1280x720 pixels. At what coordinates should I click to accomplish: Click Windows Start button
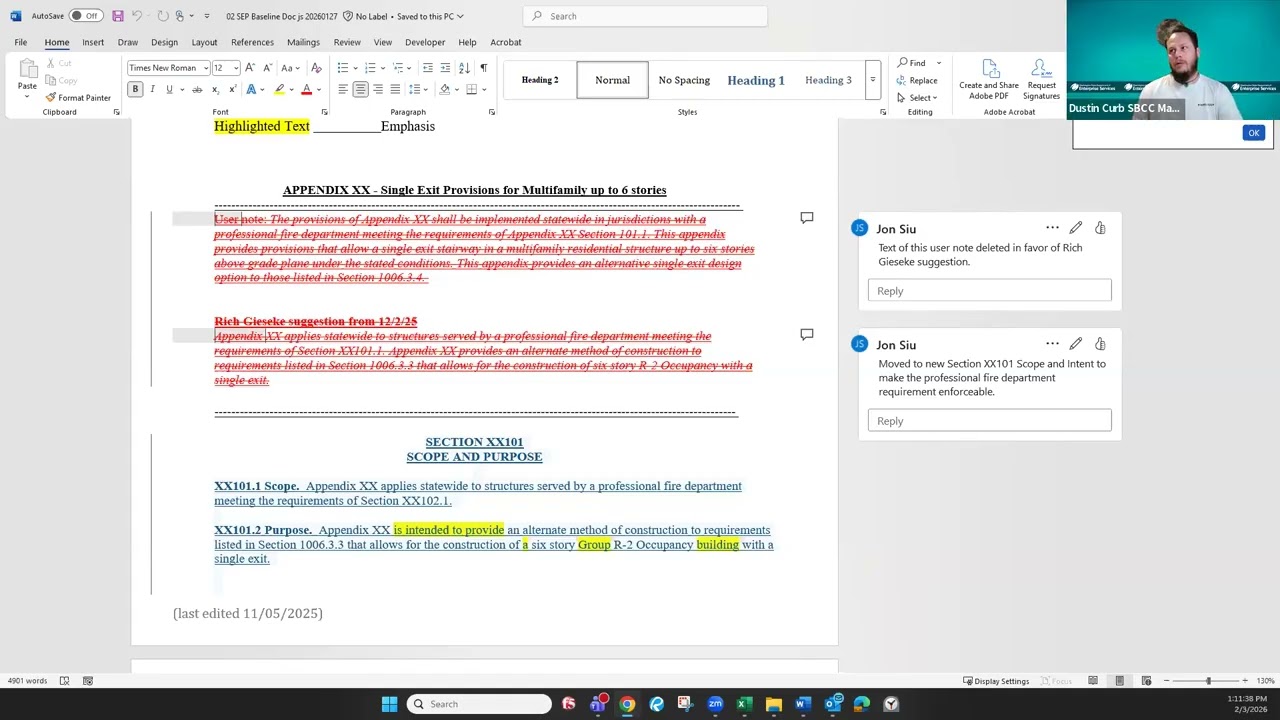[x=389, y=704]
